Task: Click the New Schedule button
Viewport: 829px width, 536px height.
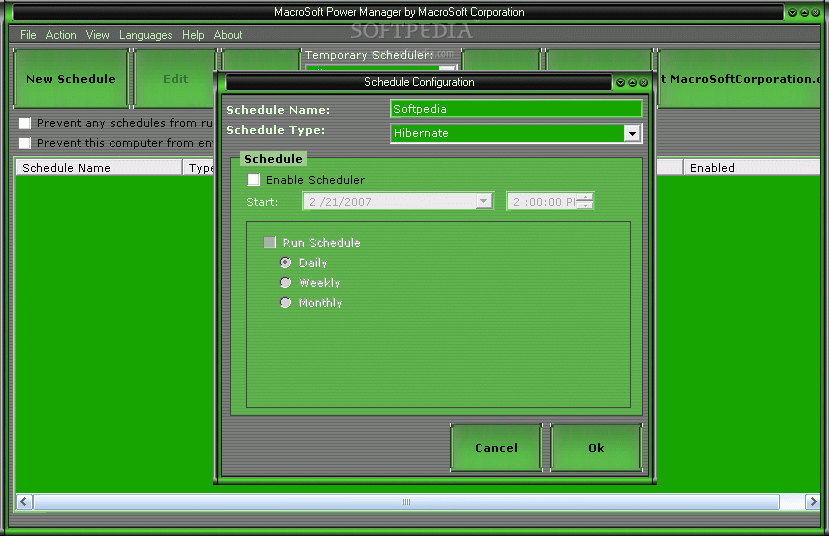Action: [71, 79]
